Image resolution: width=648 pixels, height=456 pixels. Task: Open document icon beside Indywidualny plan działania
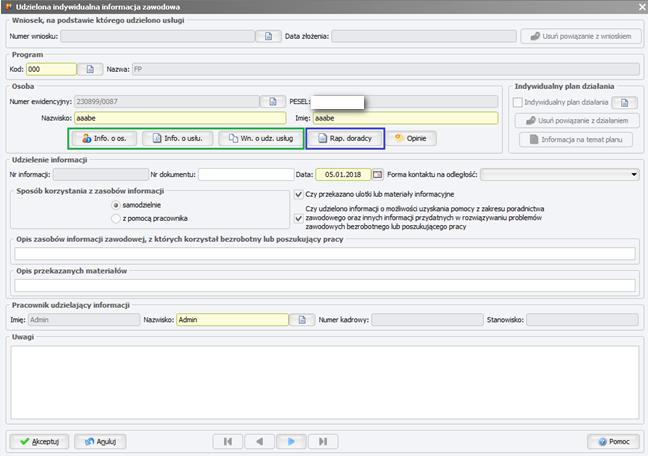[624, 102]
